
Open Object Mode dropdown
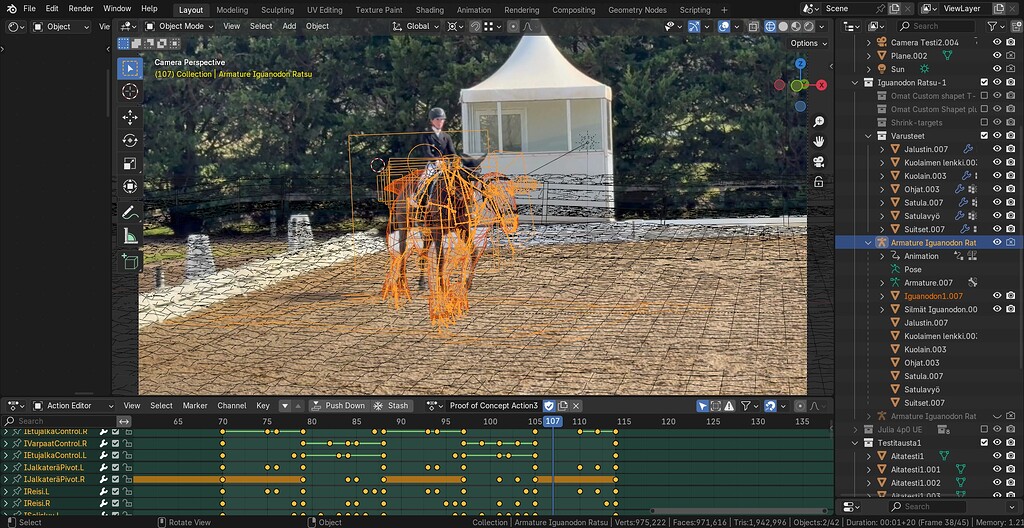[179, 26]
